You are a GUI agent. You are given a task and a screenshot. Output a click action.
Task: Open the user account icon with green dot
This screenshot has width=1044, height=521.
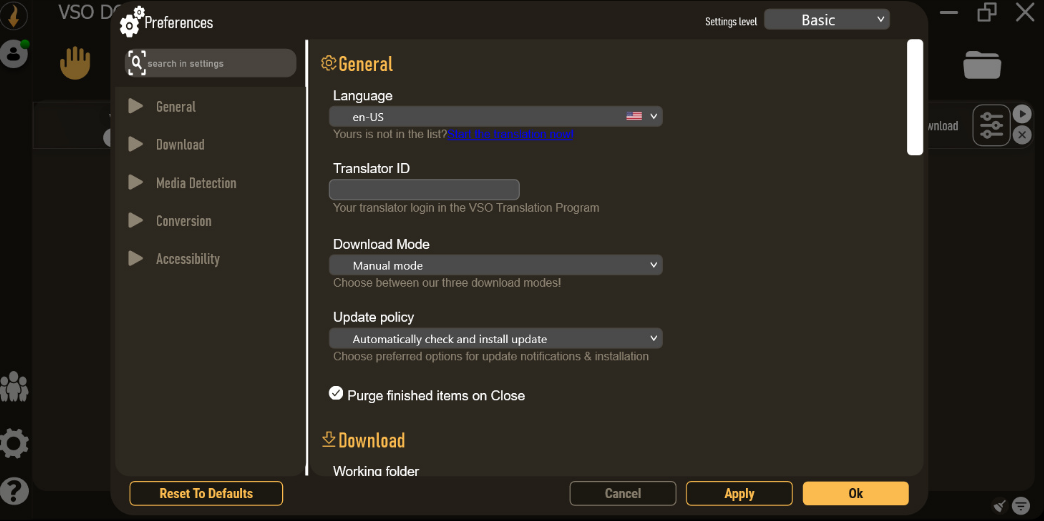[14, 54]
